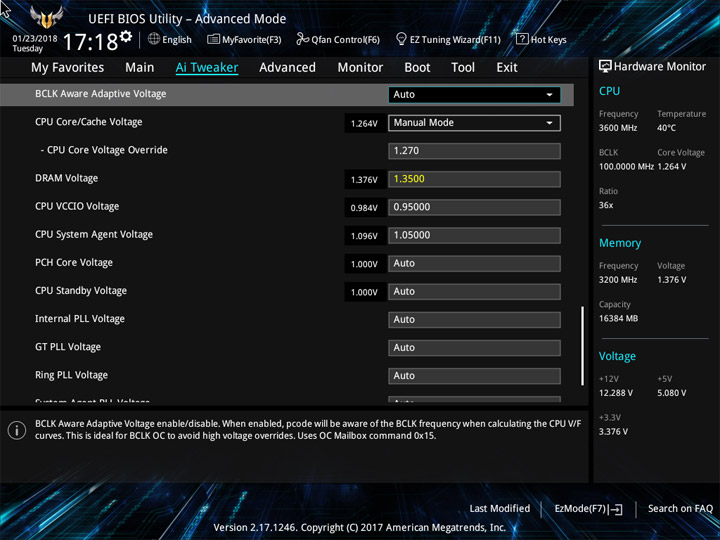Click 12.288 V reading in Hardware Monitor
Viewport: 720px width, 540px height.
pyautogui.click(x=616, y=393)
